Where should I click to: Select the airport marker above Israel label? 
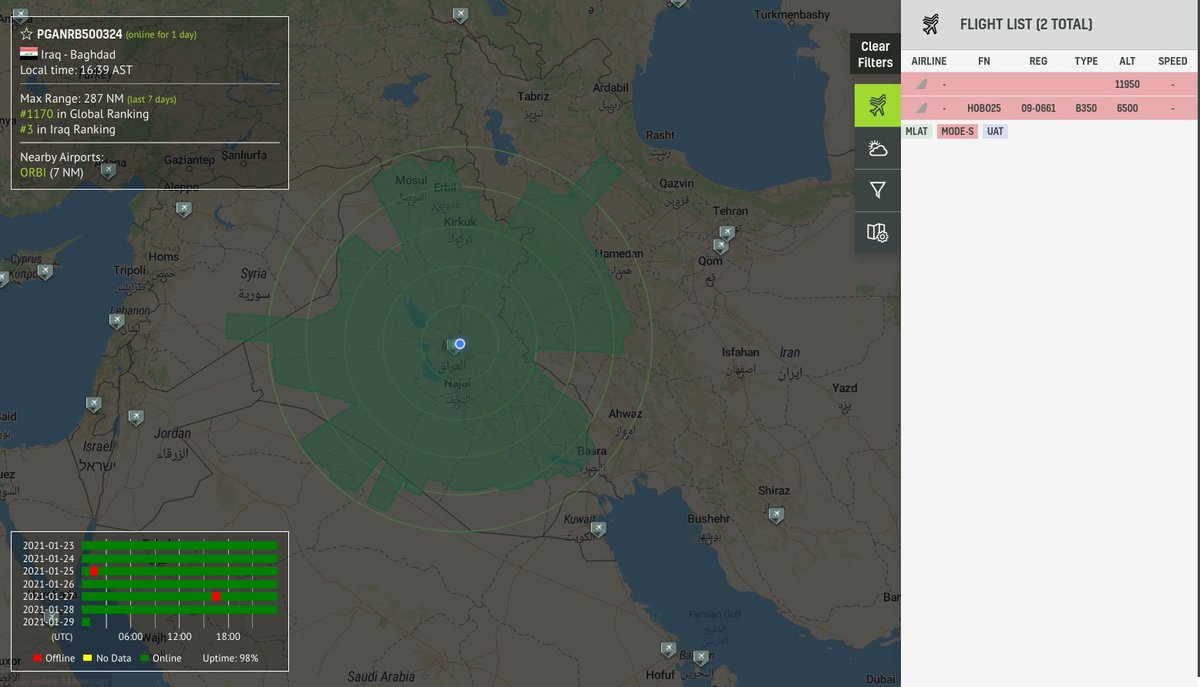pyautogui.click(x=93, y=404)
